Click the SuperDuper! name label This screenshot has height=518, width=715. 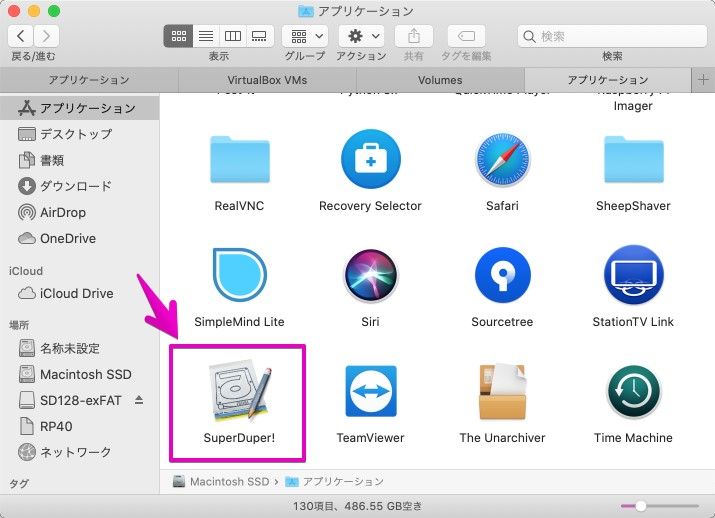coord(239,438)
